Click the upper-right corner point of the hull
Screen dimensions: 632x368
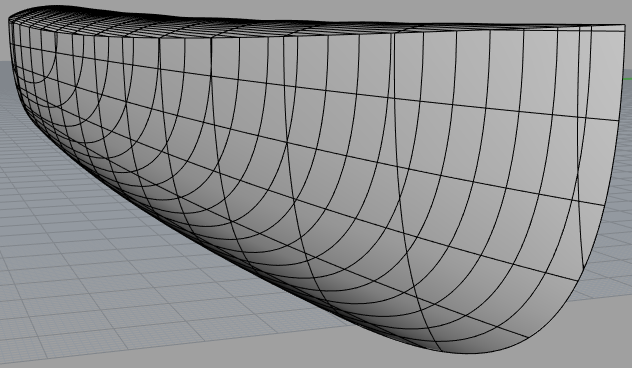(624, 26)
